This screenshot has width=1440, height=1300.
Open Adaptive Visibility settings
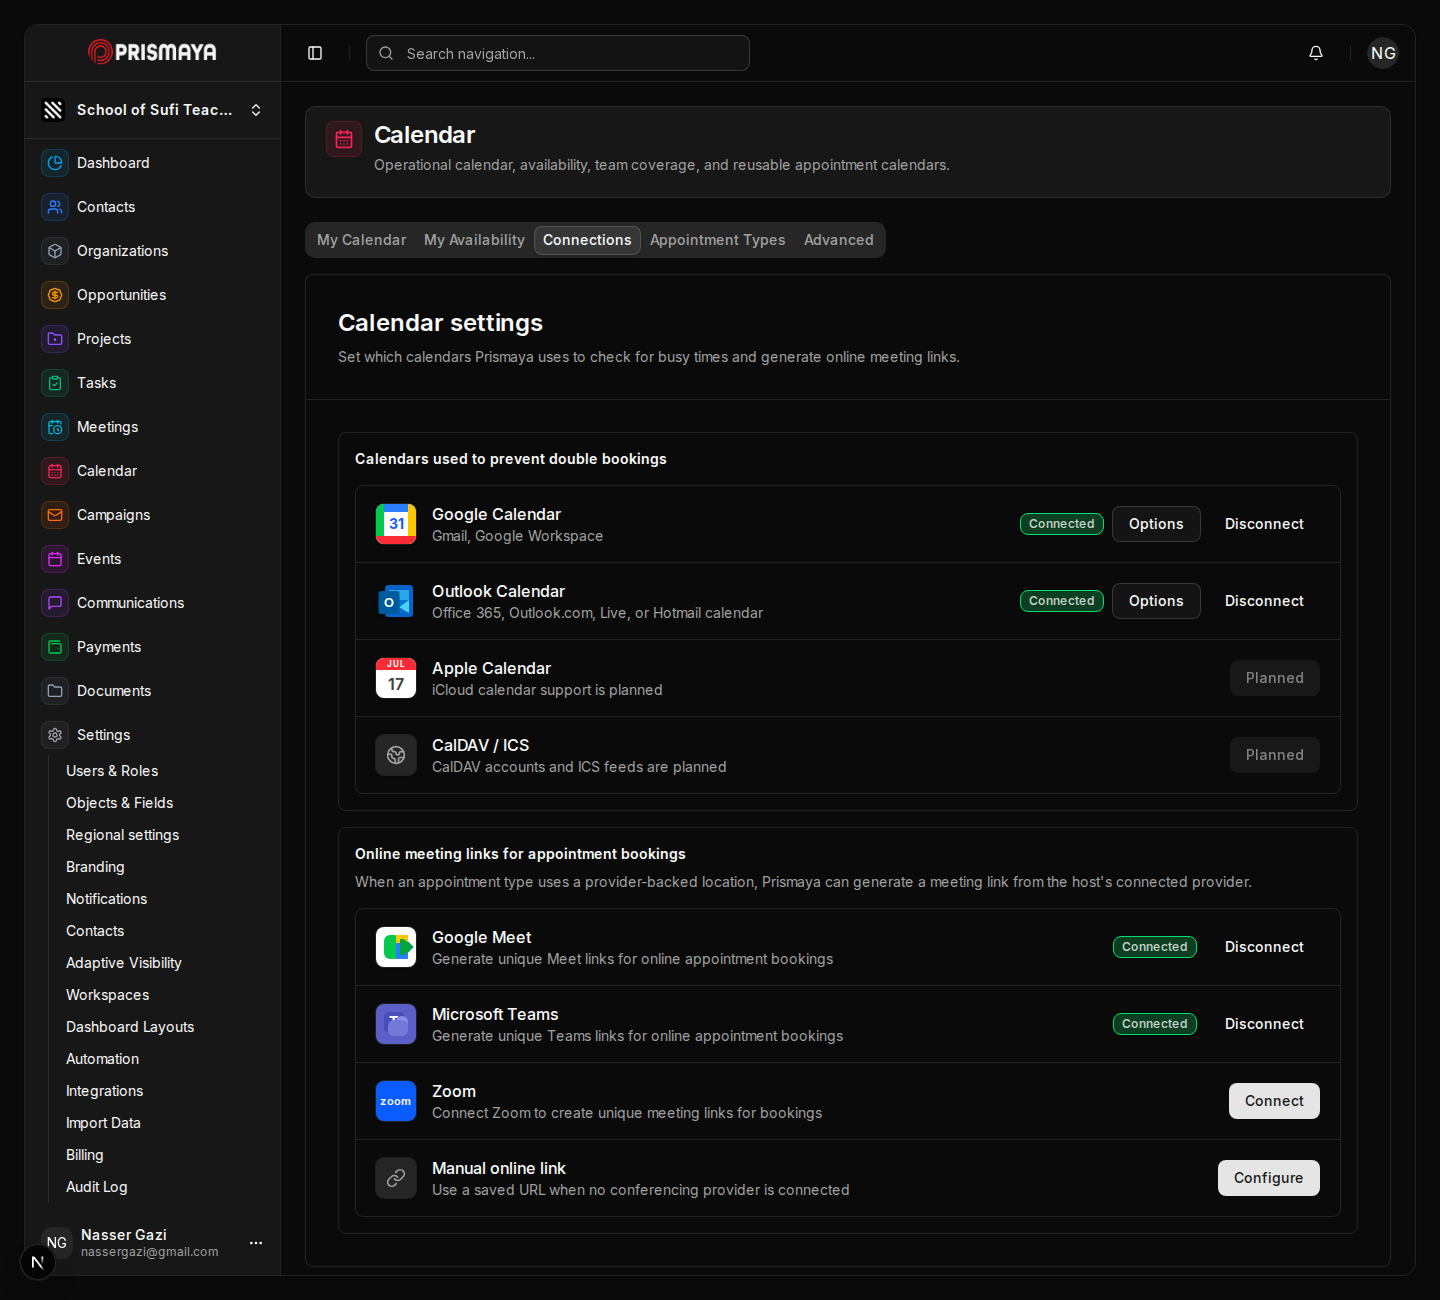(x=123, y=963)
